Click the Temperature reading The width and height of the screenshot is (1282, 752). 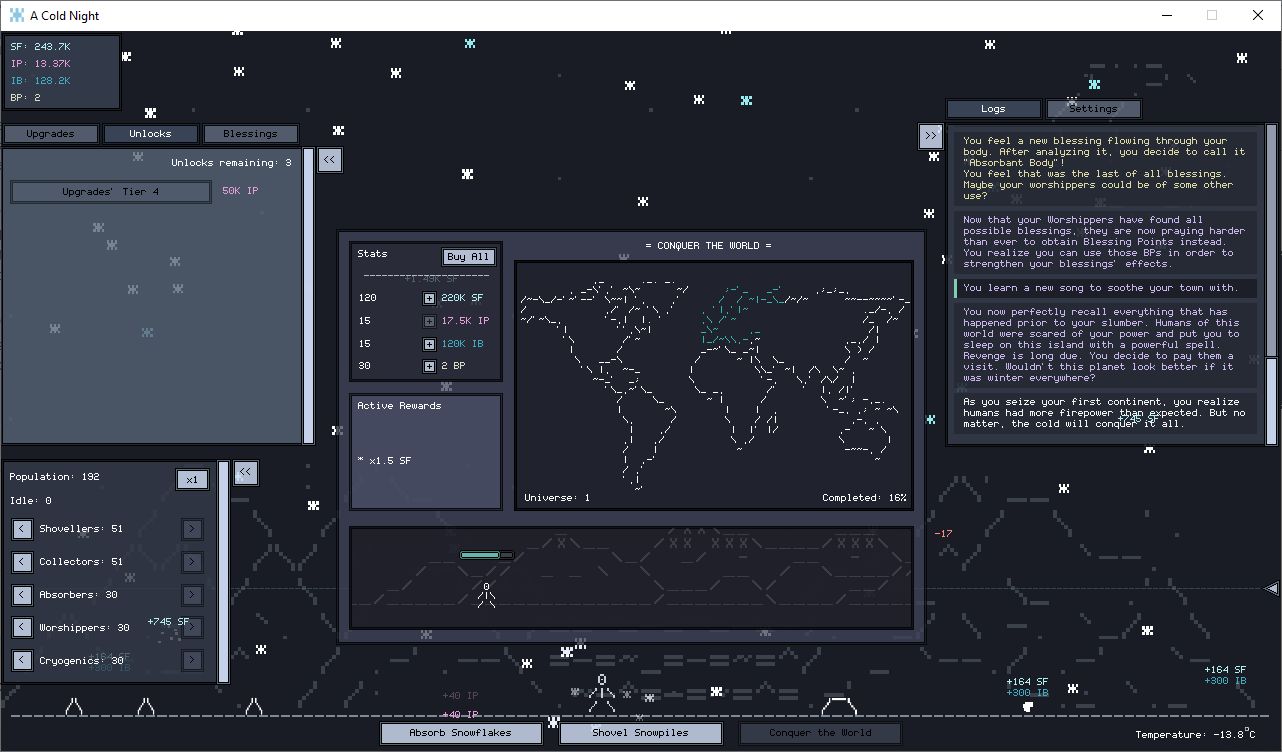click(1195, 734)
